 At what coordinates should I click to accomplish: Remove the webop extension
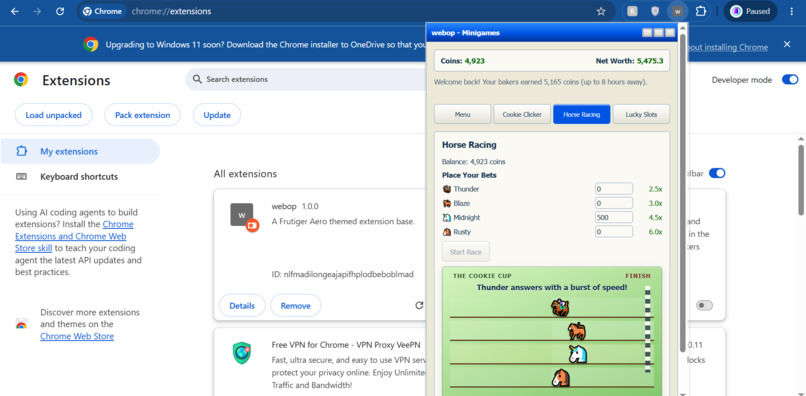(296, 306)
